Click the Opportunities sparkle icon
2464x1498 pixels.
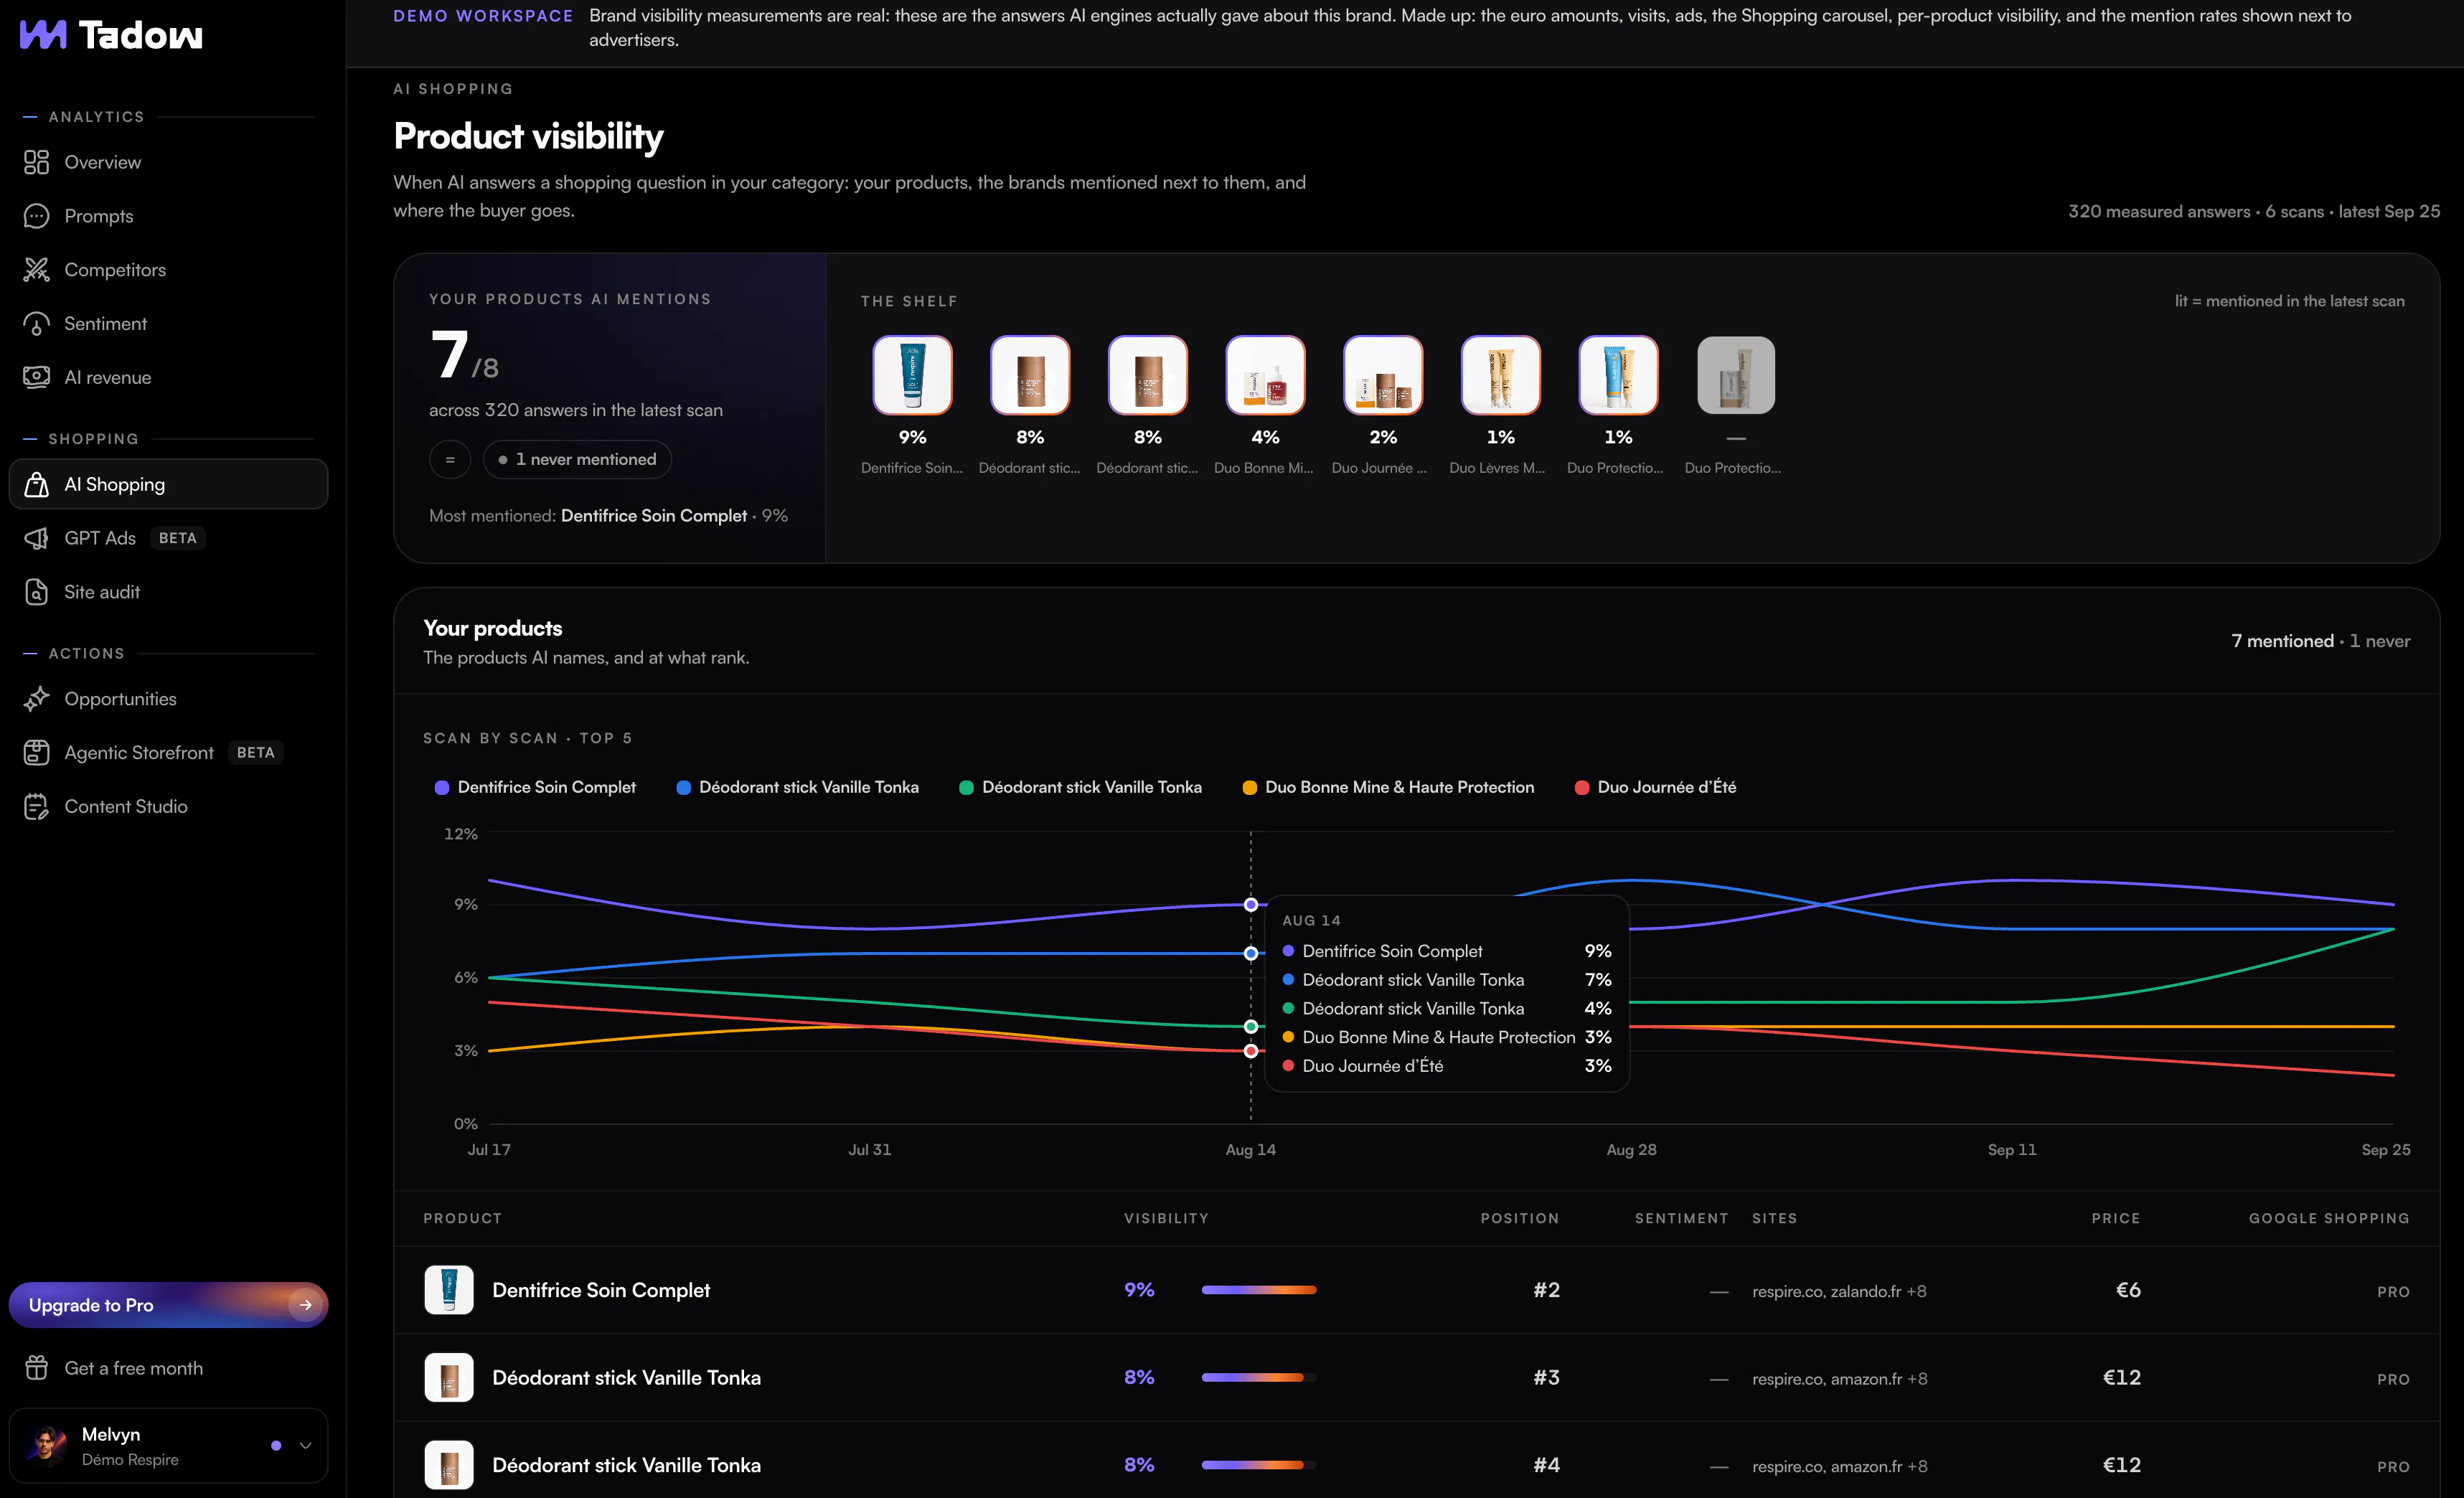pyautogui.click(x=36, y=699)
